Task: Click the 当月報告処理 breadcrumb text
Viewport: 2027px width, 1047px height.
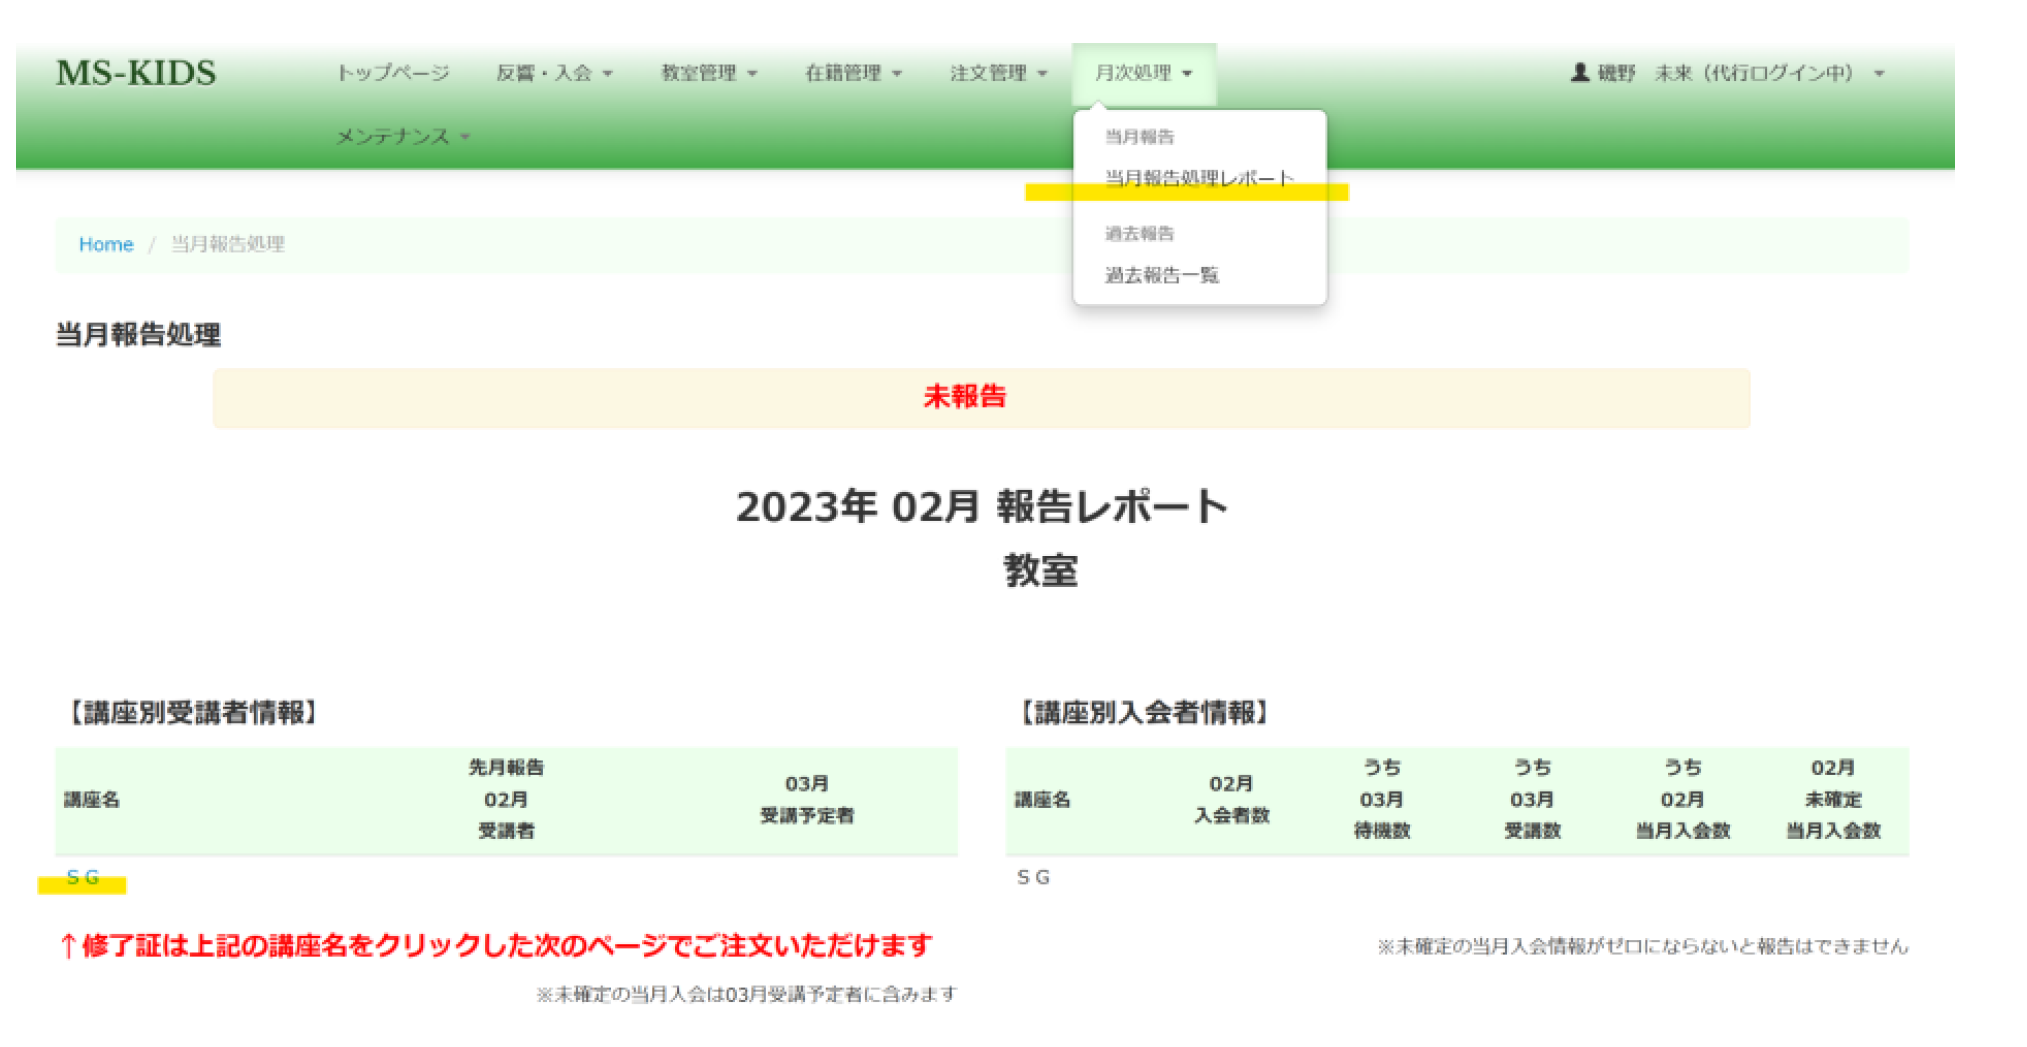Action: tap(227, 244)
